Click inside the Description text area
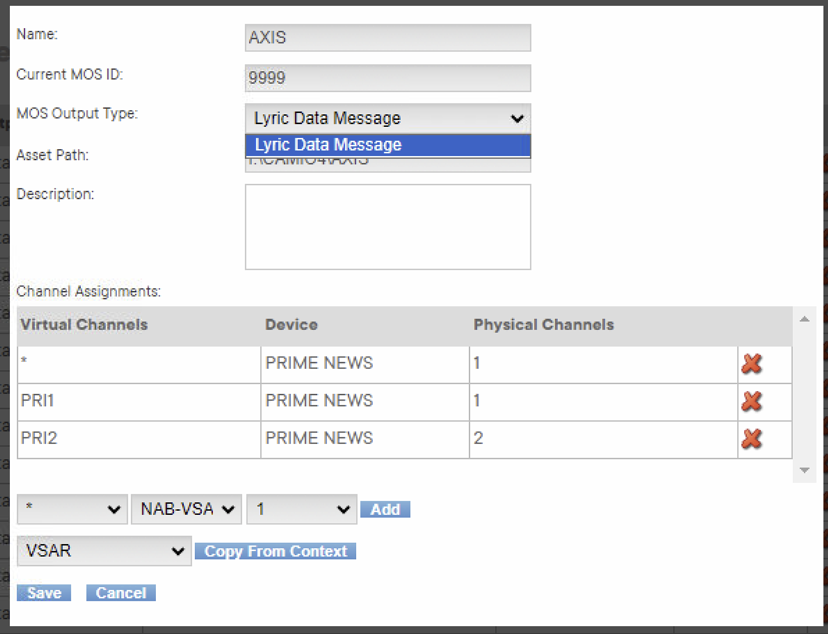Screen dimensions: 828x634 387,227
